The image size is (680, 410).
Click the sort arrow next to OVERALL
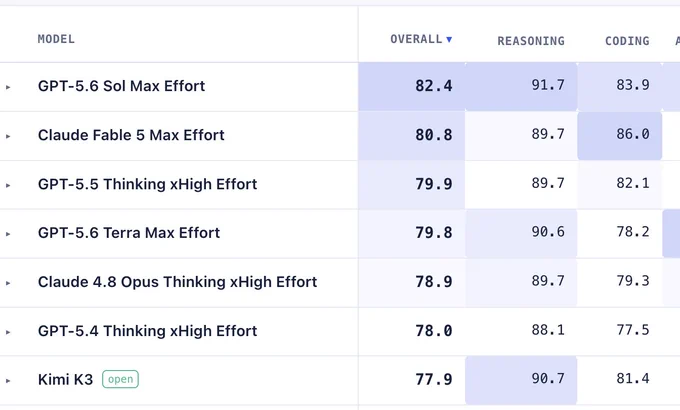(449, 39)
